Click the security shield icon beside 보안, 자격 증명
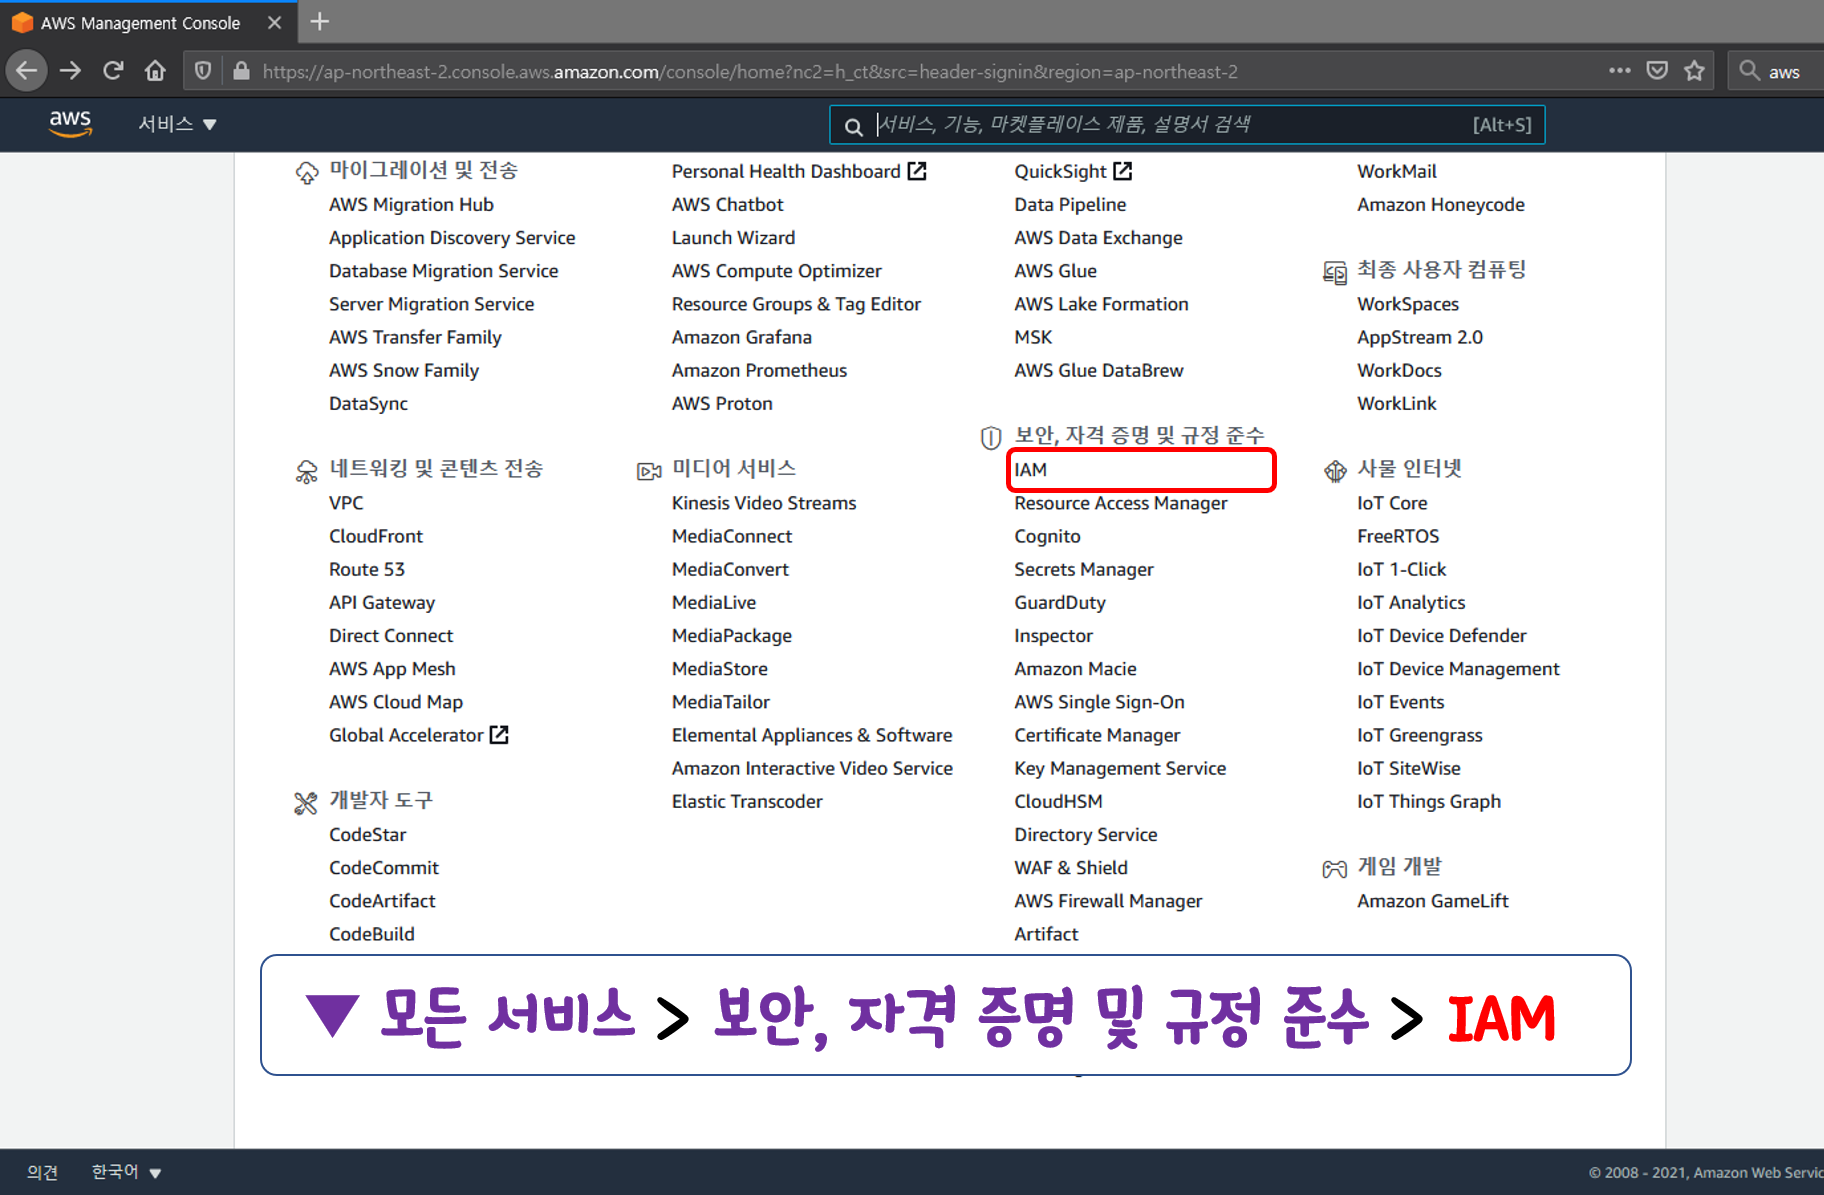 [990, 438]
